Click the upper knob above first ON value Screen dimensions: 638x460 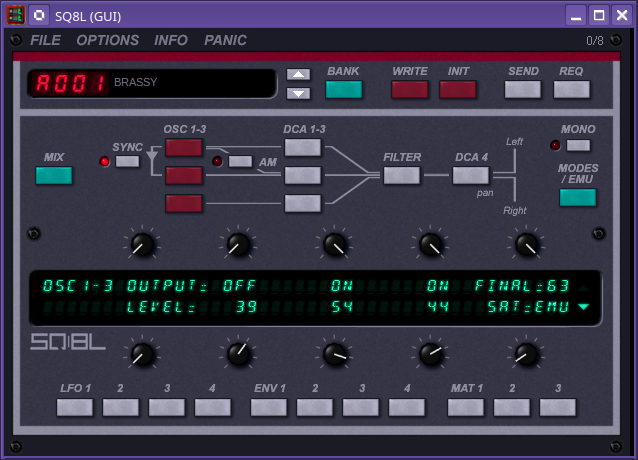[x=334, y=244]
